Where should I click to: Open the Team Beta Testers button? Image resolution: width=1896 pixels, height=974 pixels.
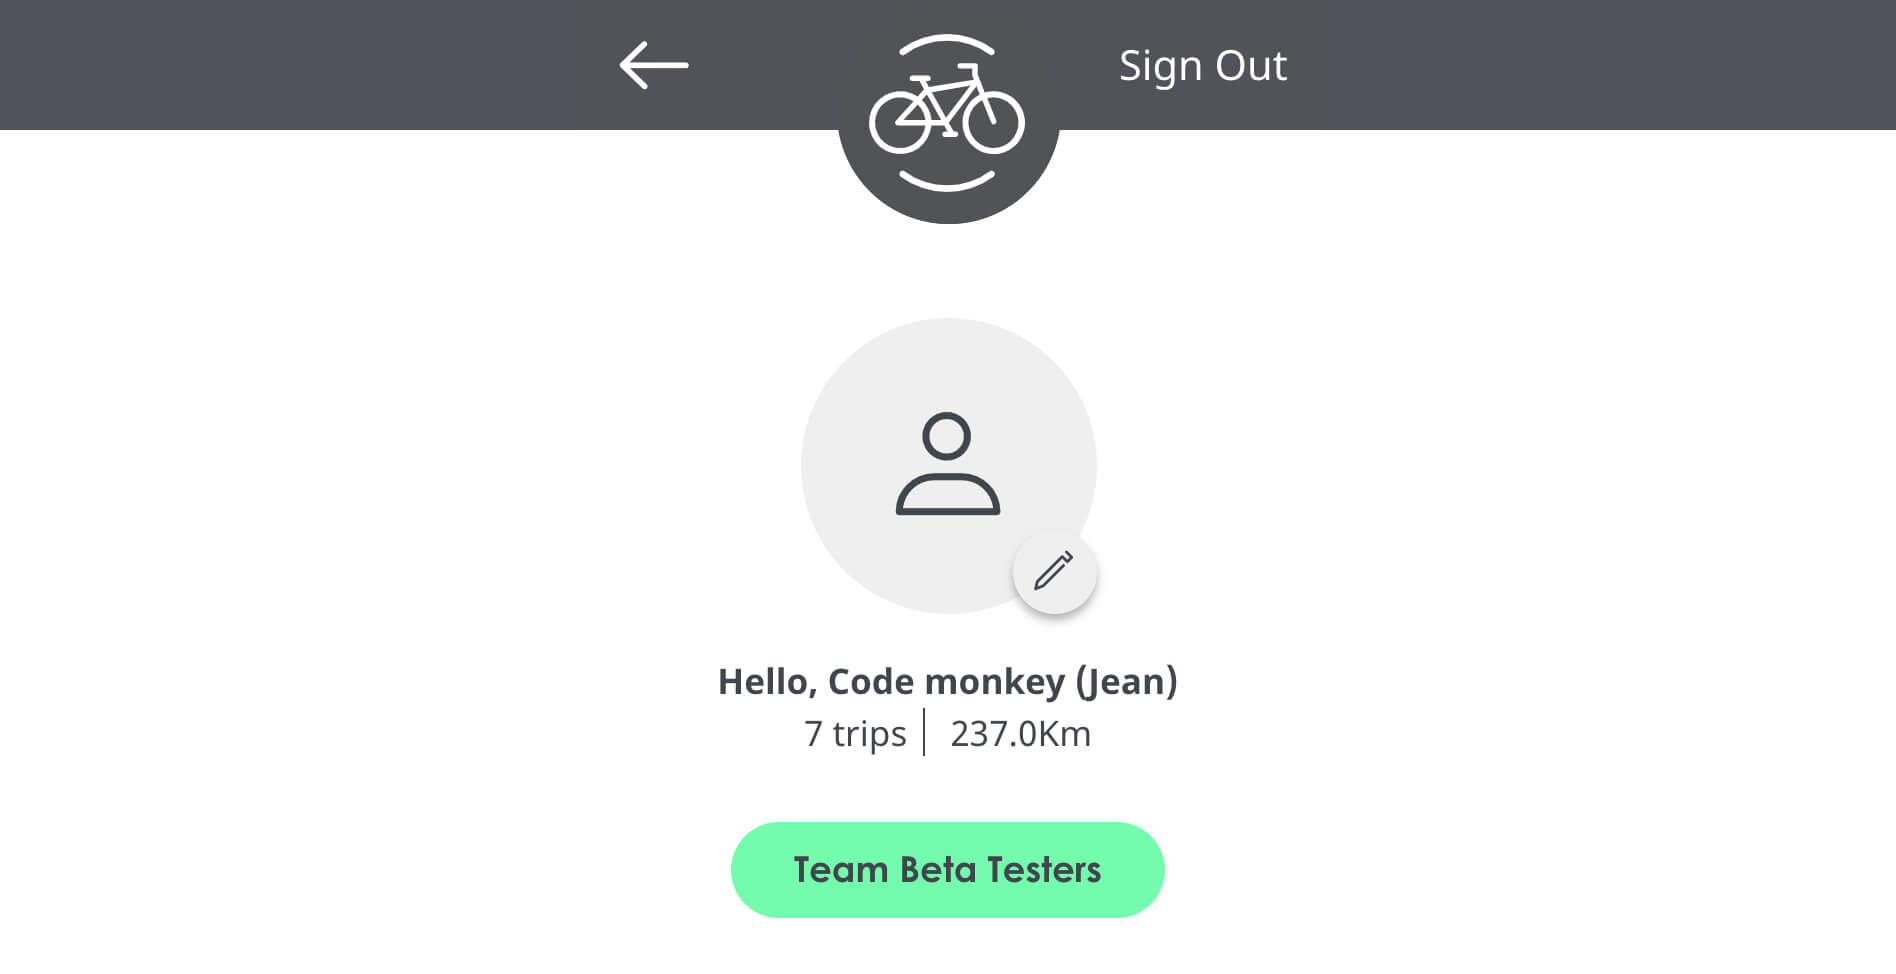948,870
